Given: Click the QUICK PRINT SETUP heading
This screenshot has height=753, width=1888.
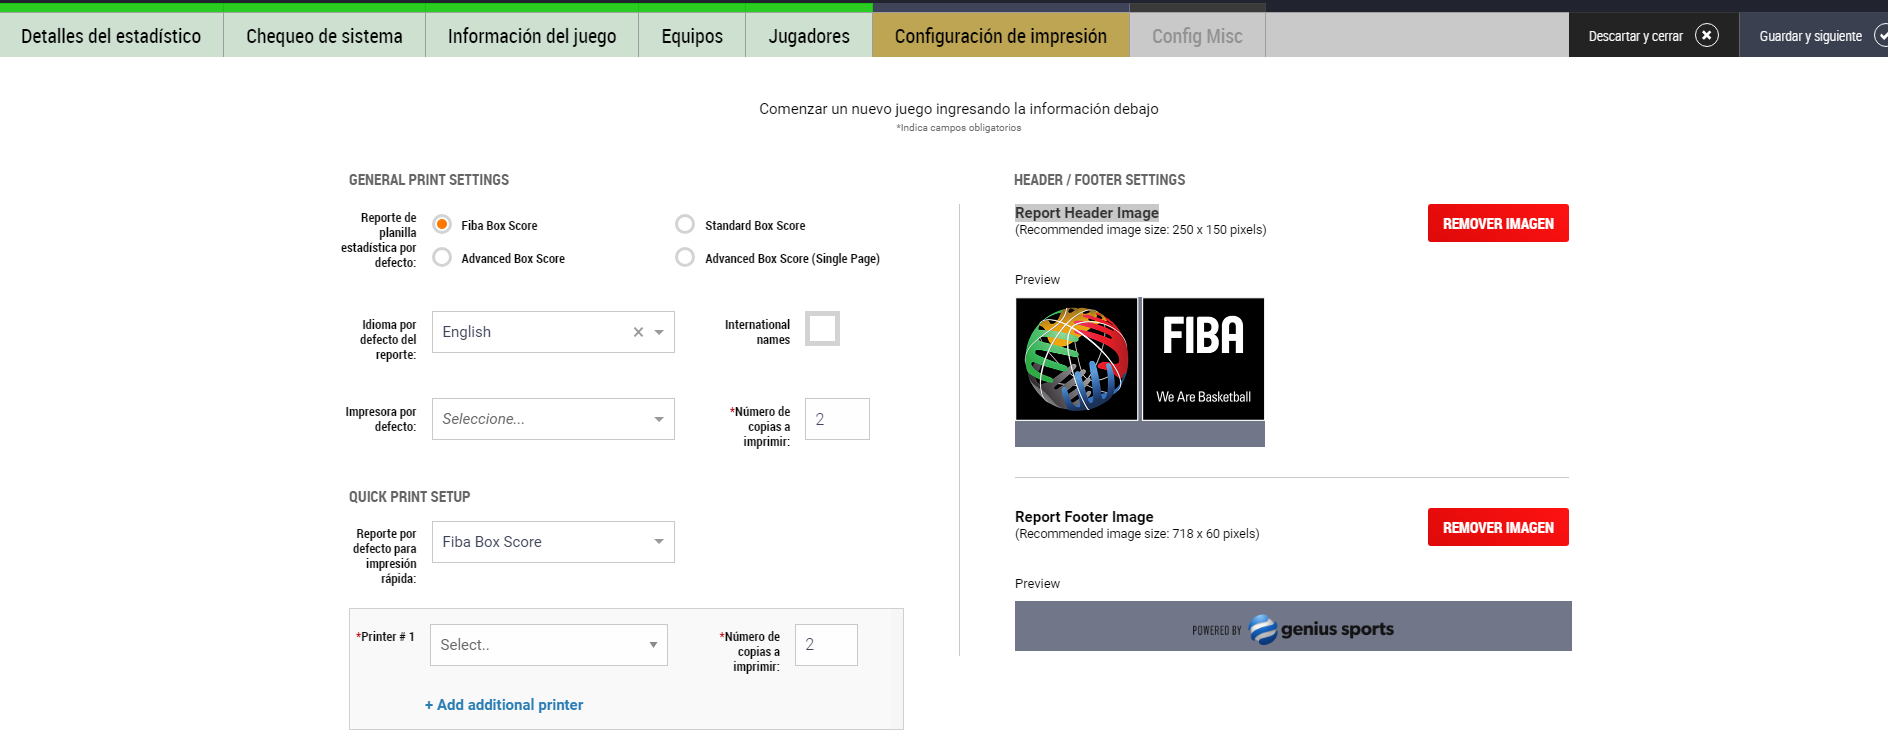Looking at the screenshot, I should (x=409, y=497).
